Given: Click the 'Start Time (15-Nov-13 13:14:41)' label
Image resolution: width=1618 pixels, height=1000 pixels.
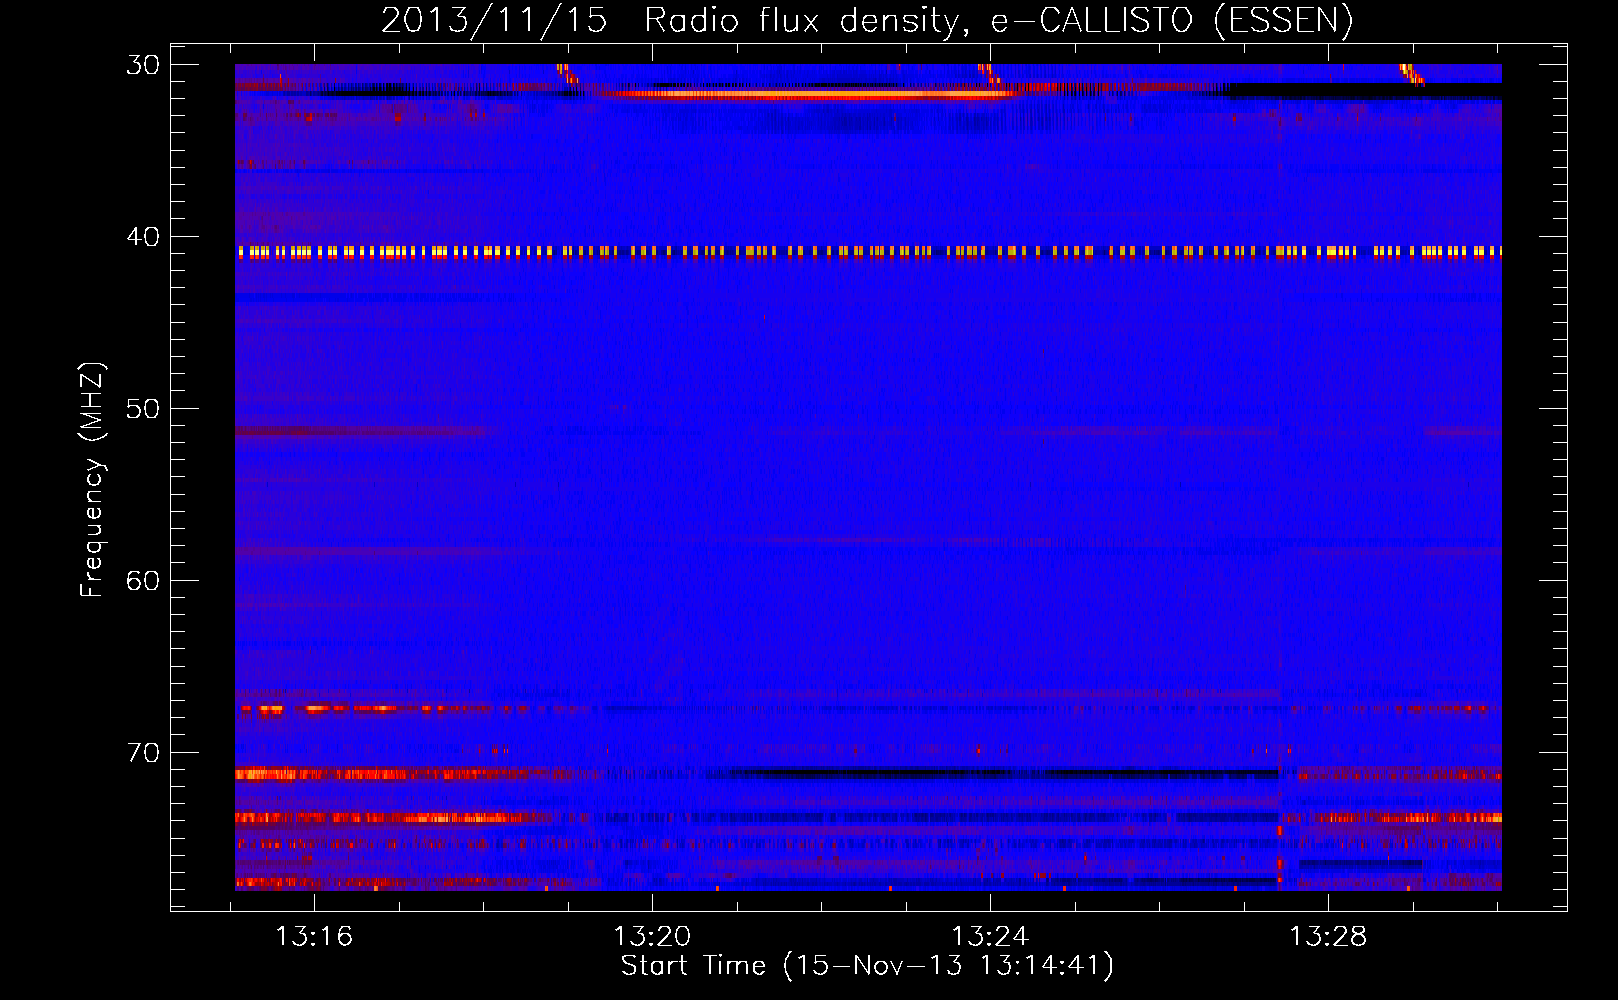Looking at the screenshot, I should 867,966.
